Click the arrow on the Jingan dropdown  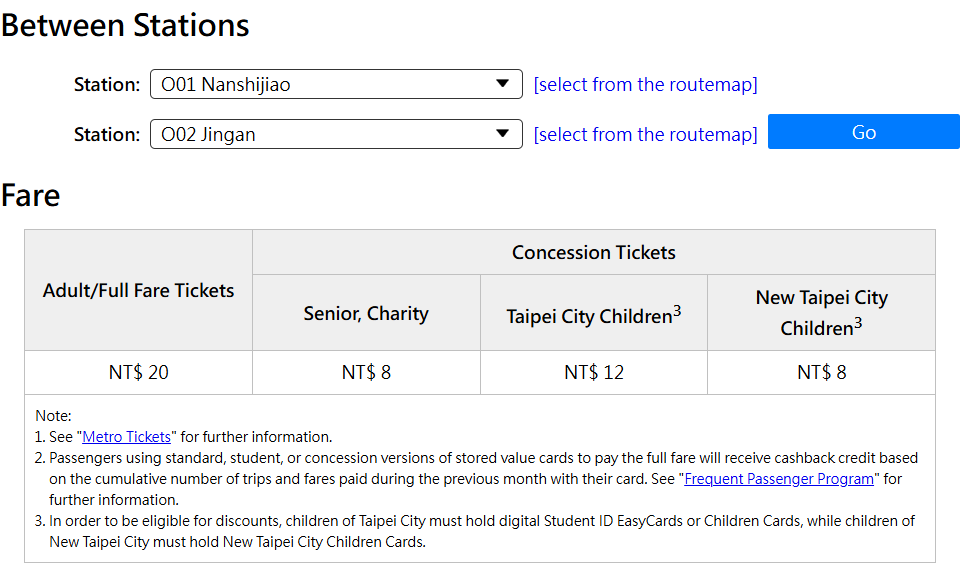point(502,134)
